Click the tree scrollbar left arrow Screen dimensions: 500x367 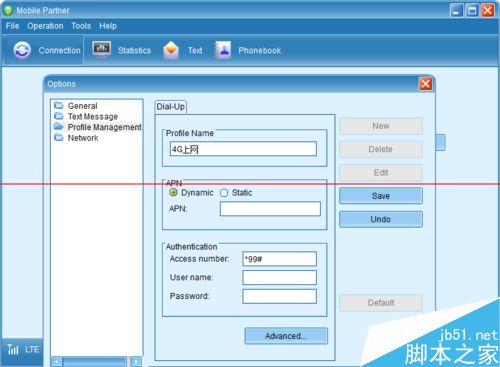pos(57,362)
